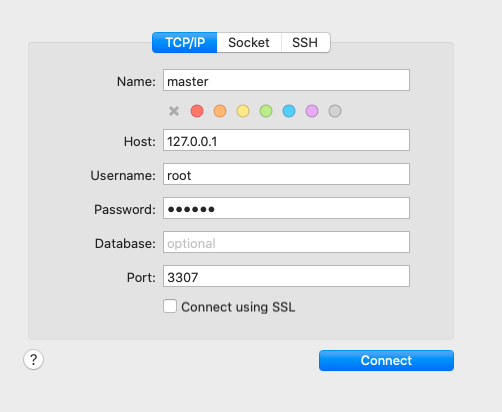Image resolution: width=502 pixels, height=412 pixels.
Task: Enable Connect using SSL checkbox
Action: 170,306
